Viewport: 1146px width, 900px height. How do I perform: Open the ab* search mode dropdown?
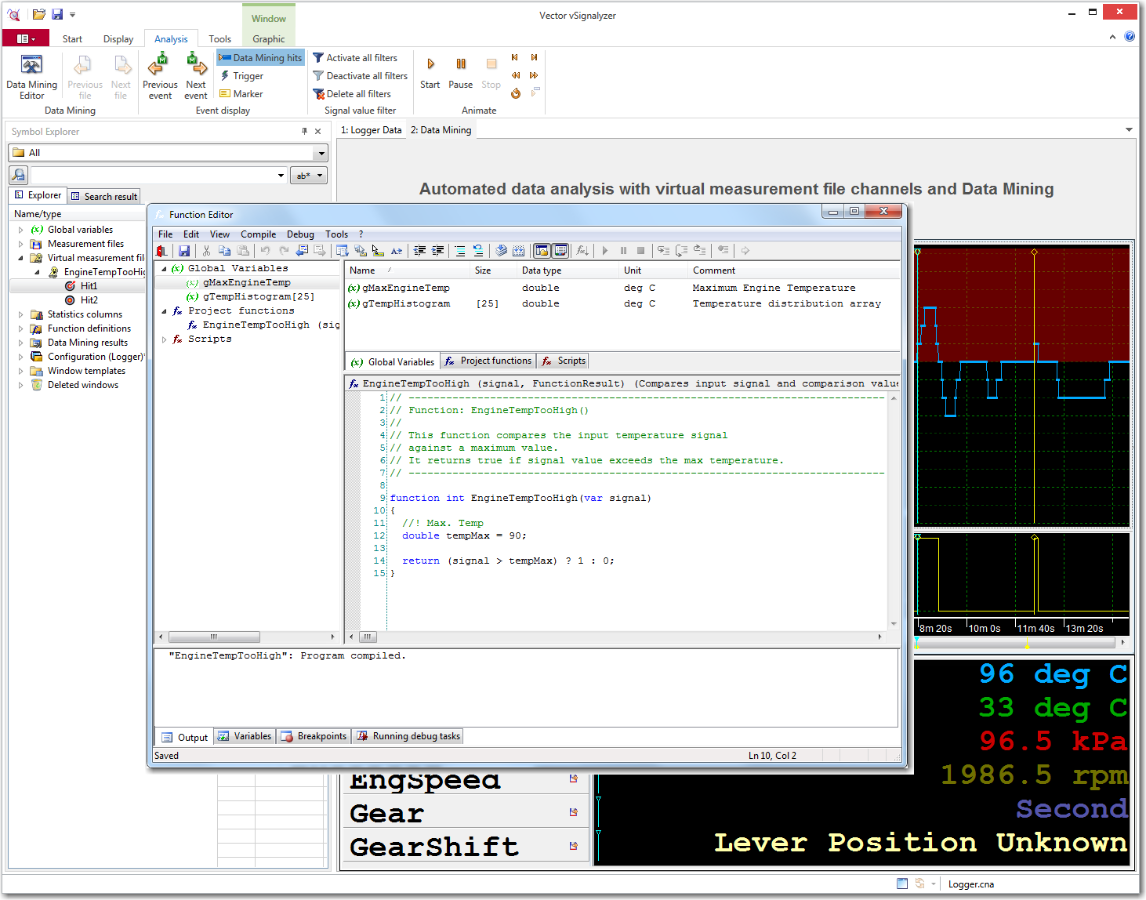308,175
